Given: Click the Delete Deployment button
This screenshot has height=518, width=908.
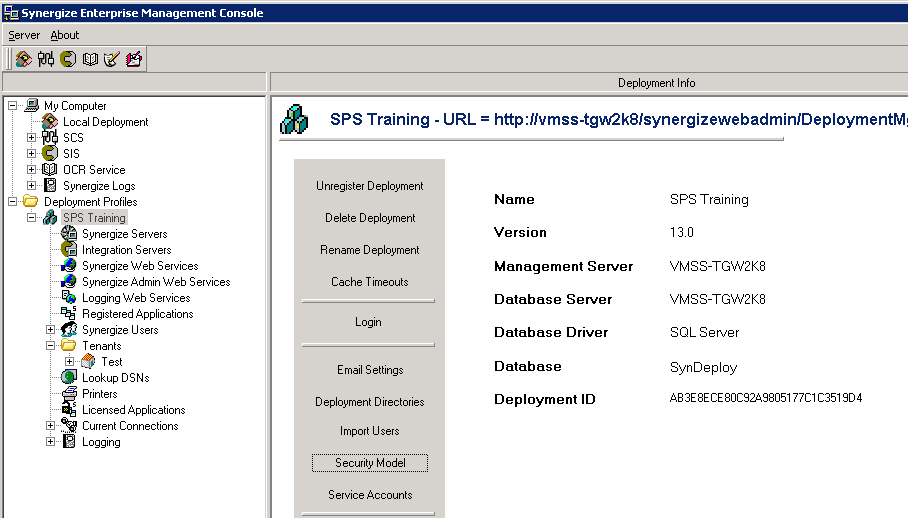Looking at the screenshot, I should click(x=369, y=218).
